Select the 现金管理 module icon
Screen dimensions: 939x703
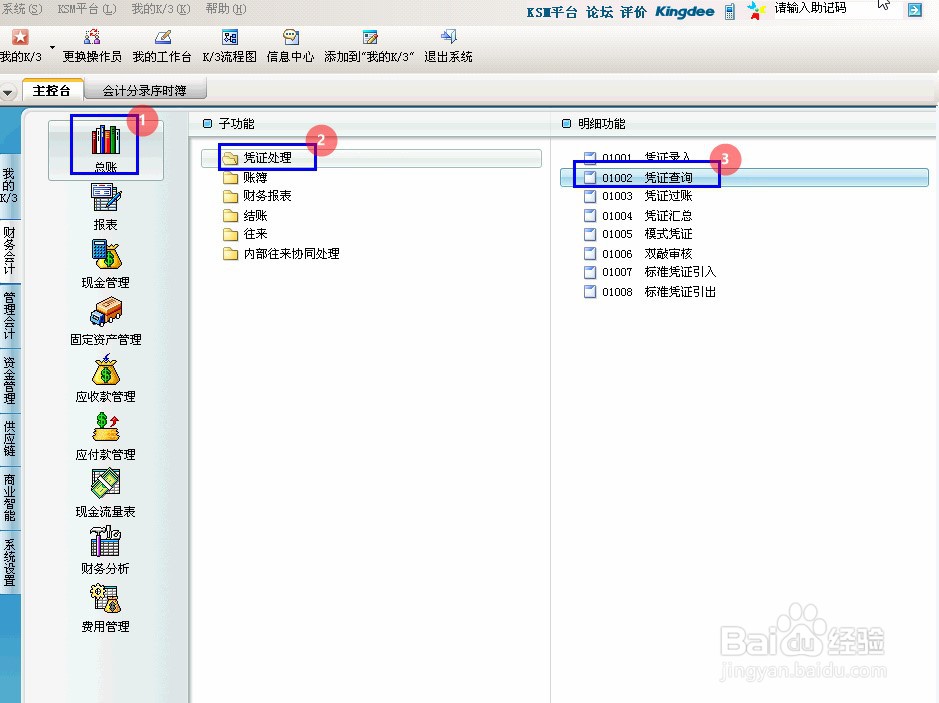[x=105, y=264]
